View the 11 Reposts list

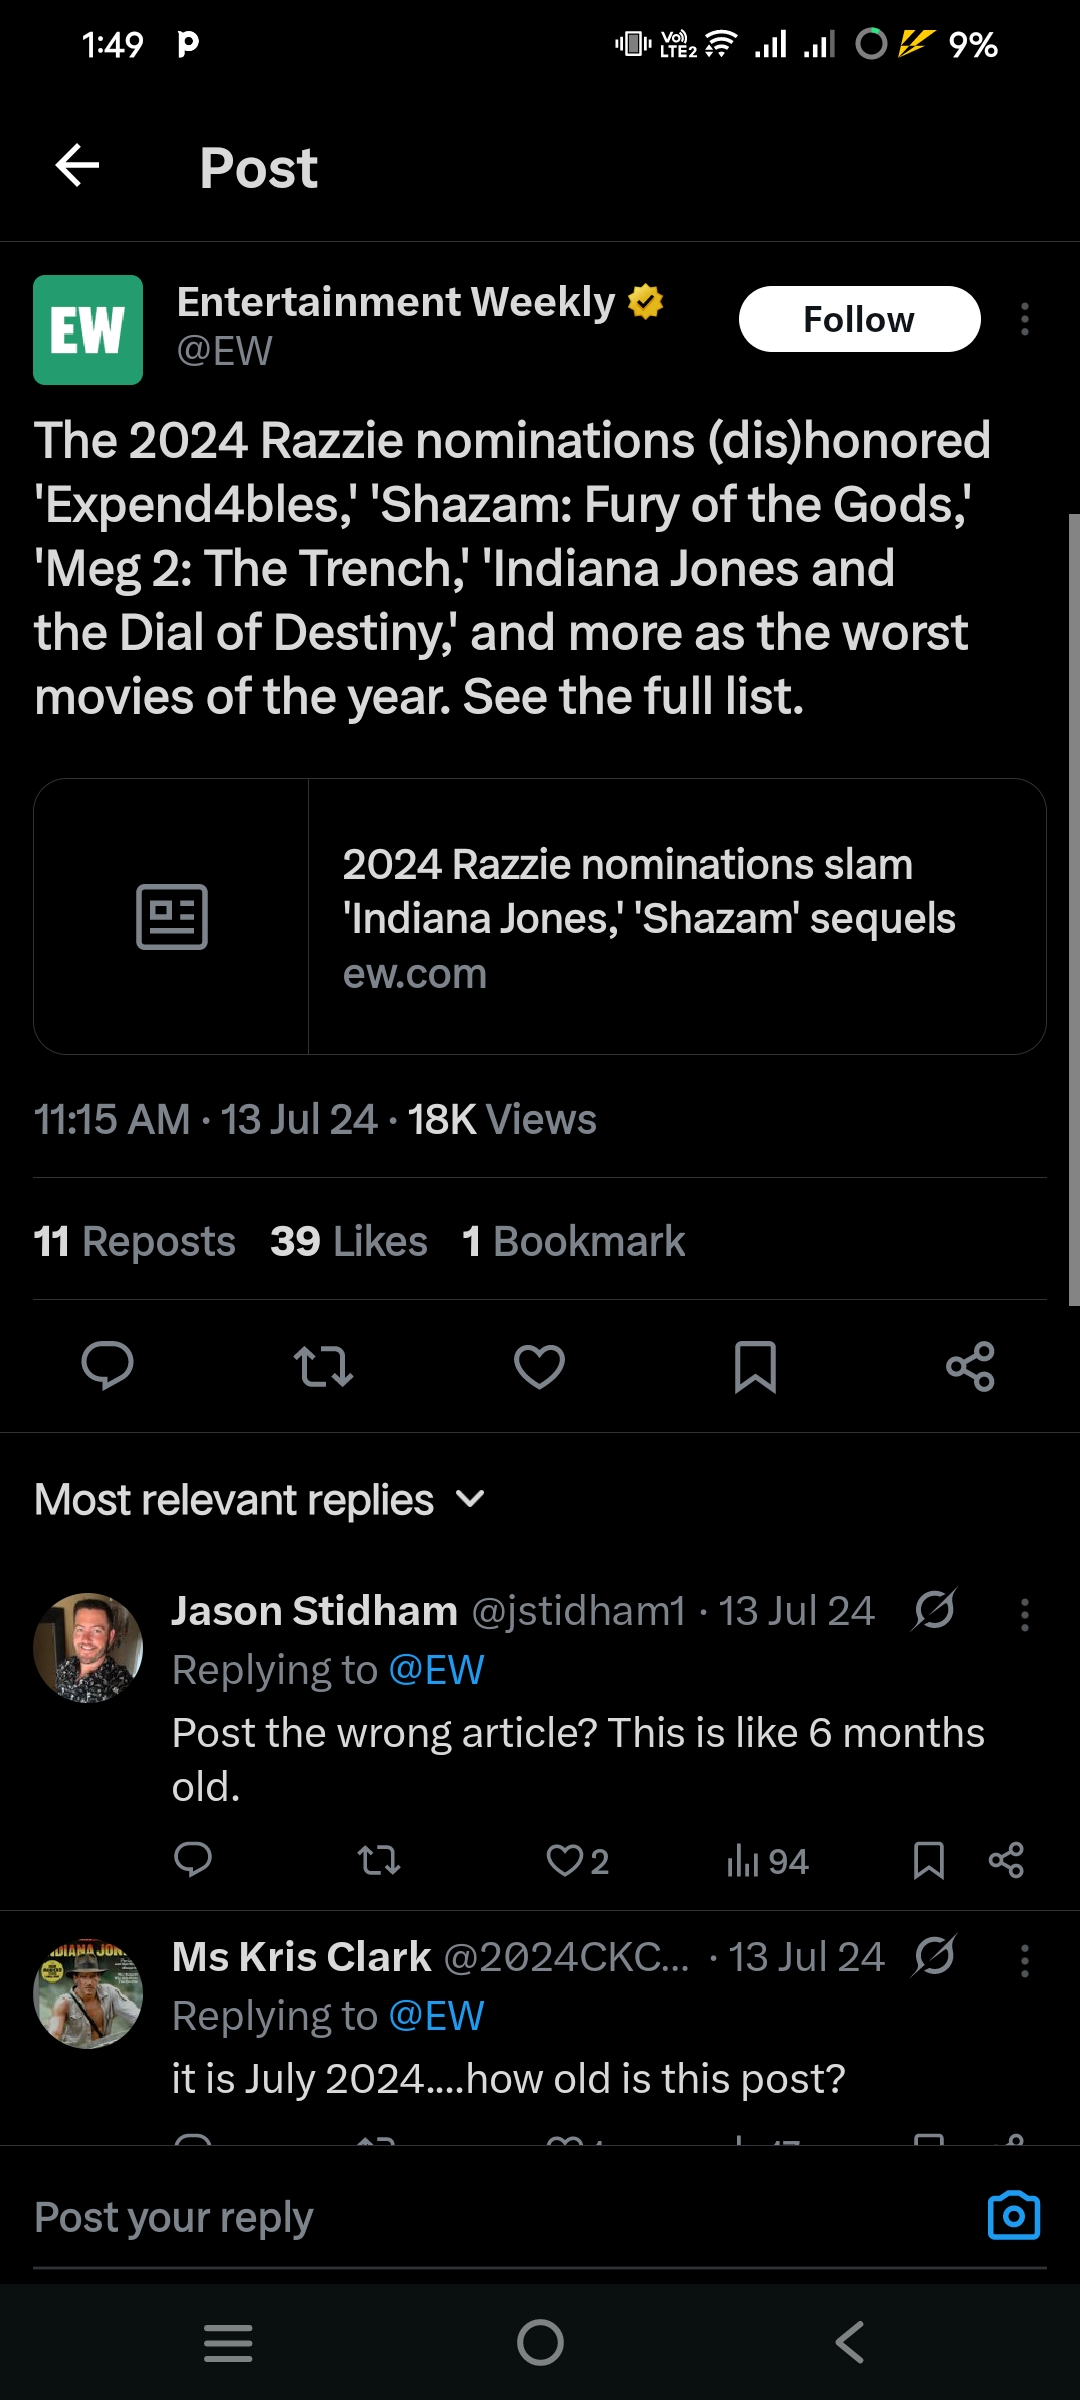(134, 1241)
